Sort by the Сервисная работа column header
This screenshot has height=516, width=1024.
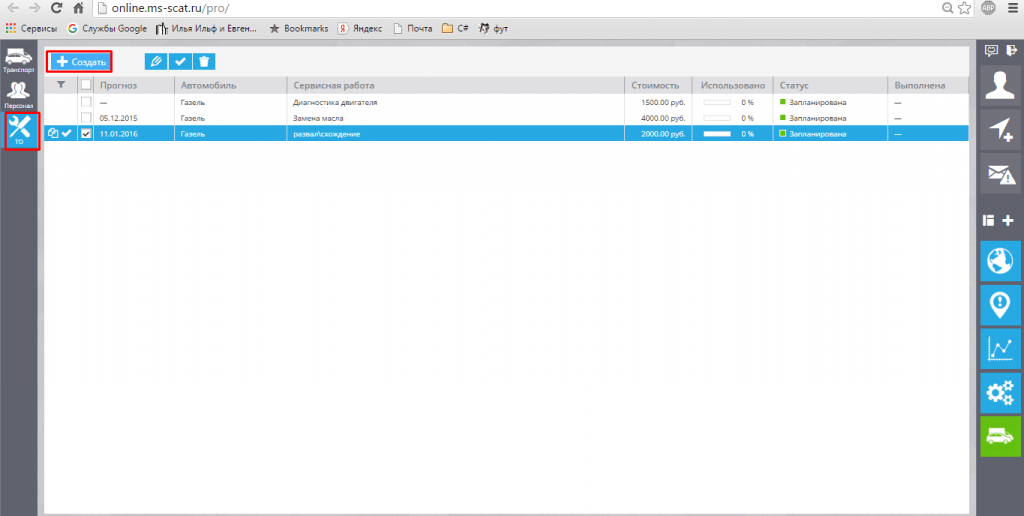[x=456, y=85]
